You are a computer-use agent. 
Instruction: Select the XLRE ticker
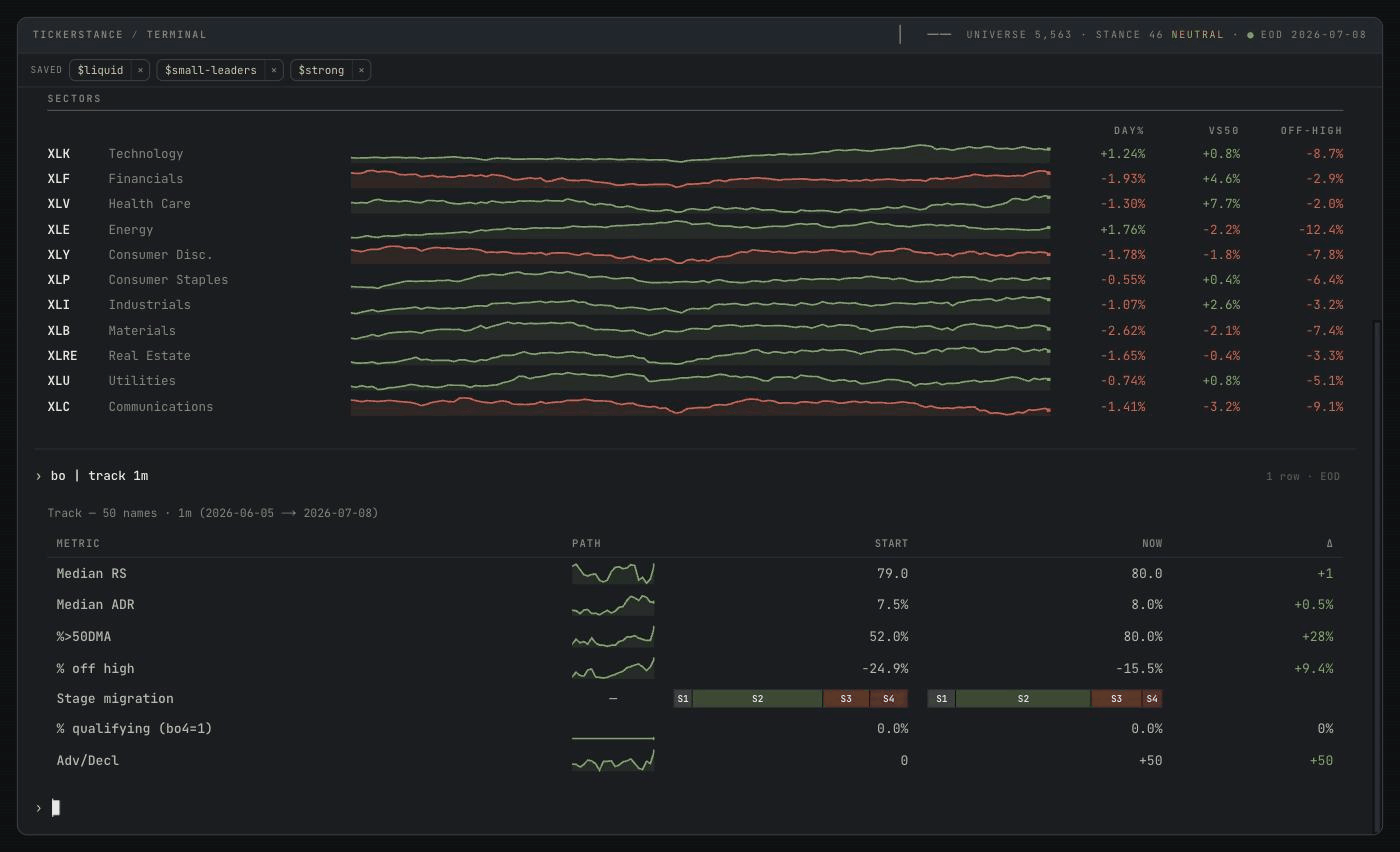[x=62, y=356]
